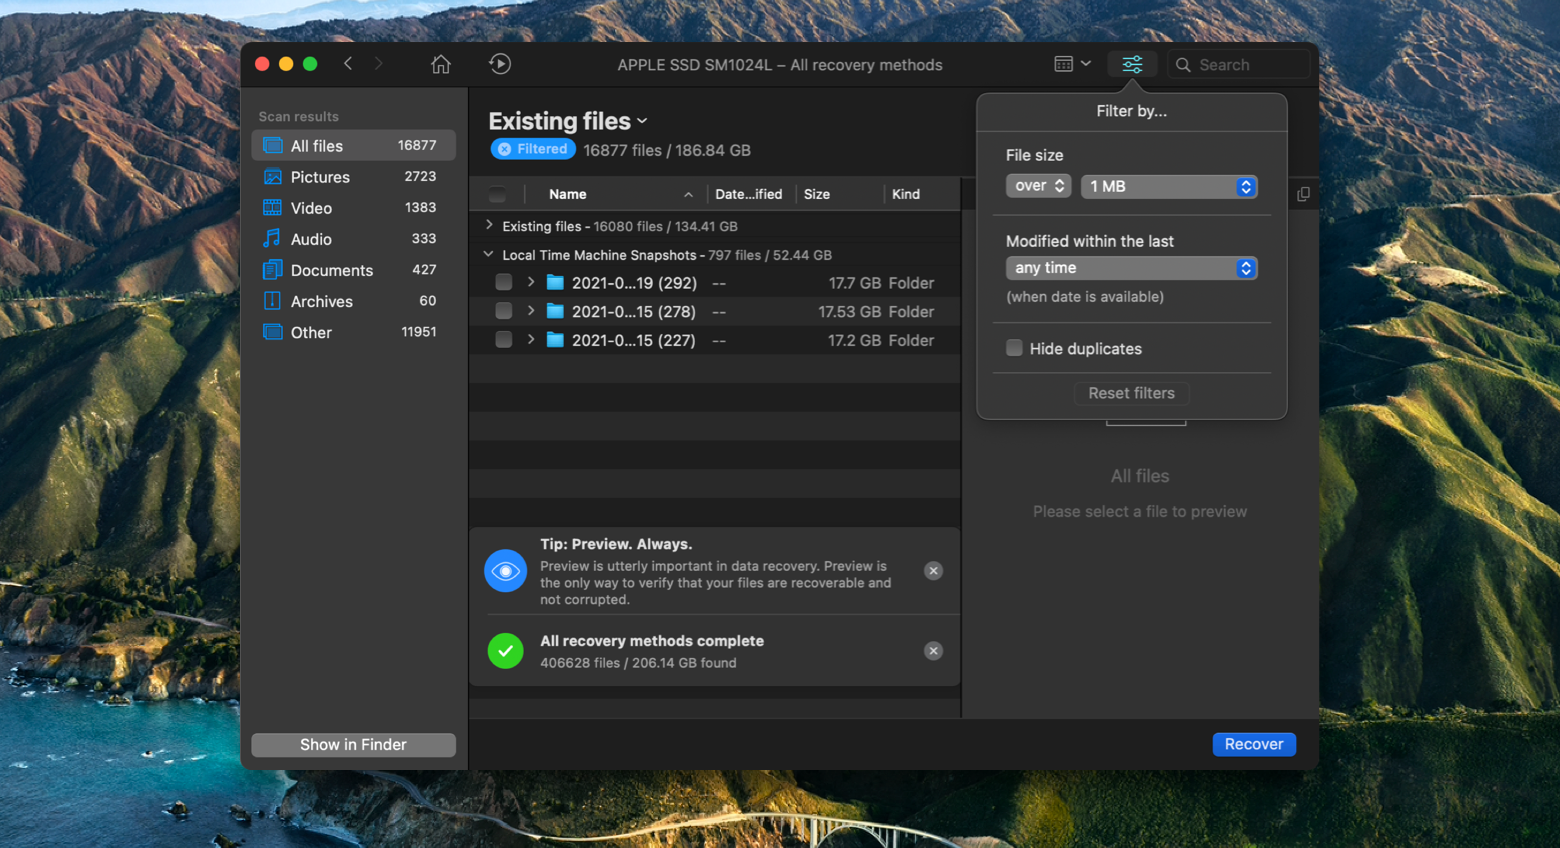This screenshot has height=848, width=1560.
Task: Click Reset filters button
Action: [1131, 393]
